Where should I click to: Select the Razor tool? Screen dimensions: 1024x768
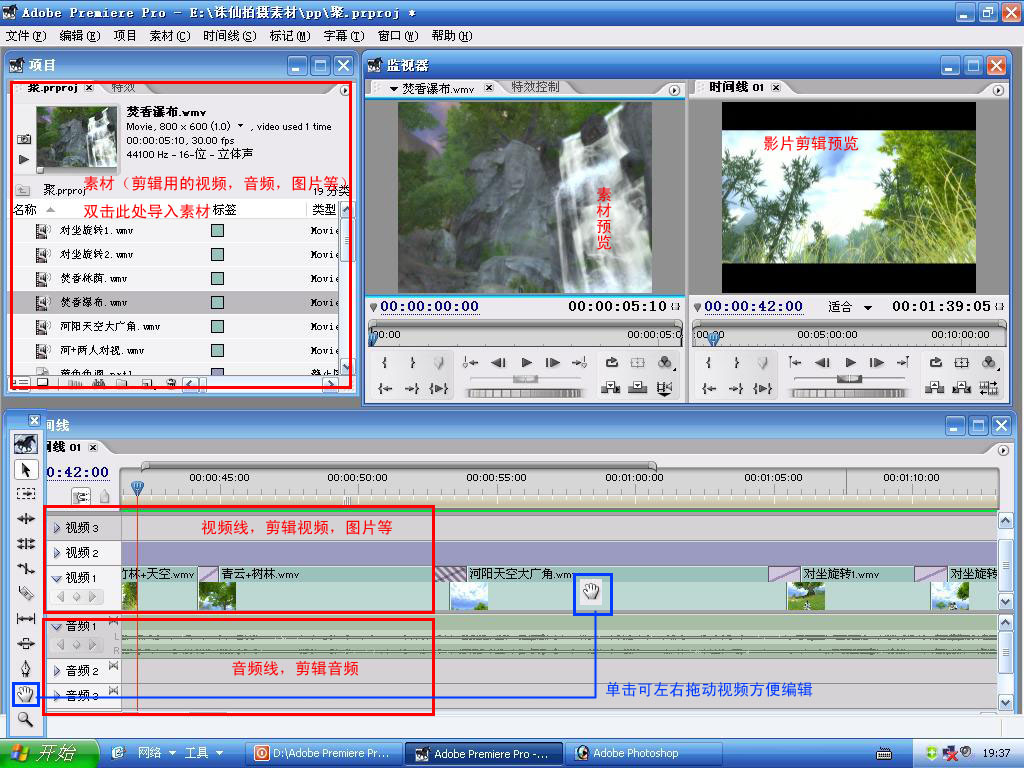coord(25,593)
